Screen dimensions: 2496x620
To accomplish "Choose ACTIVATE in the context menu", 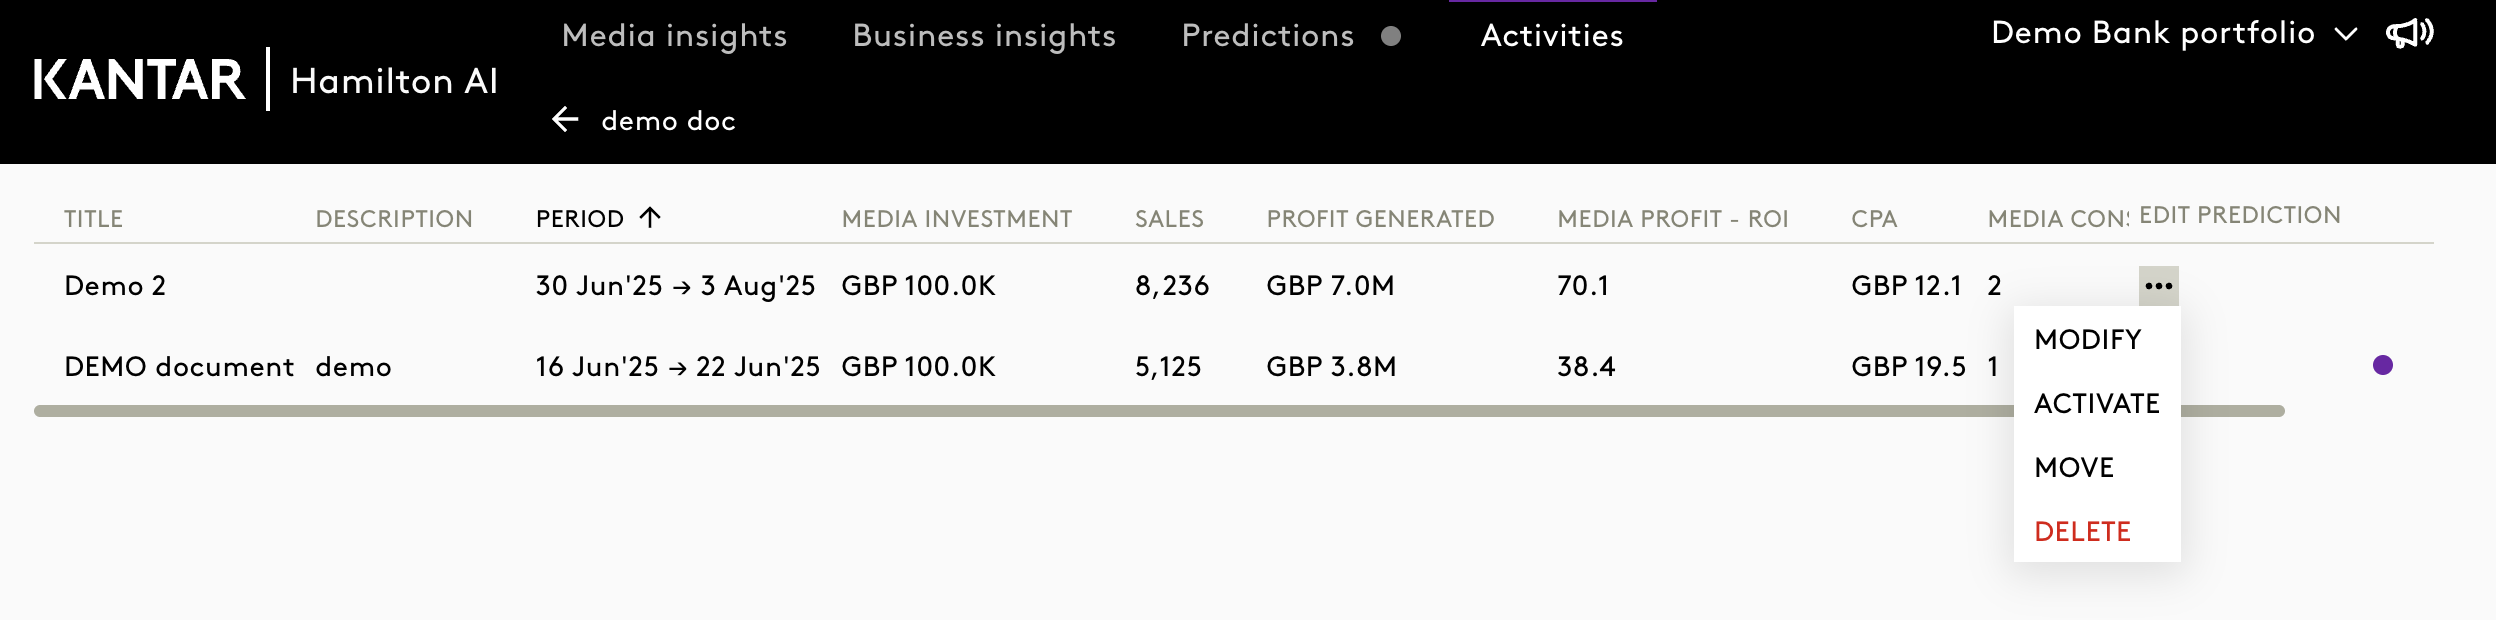I will [2097, 404].
